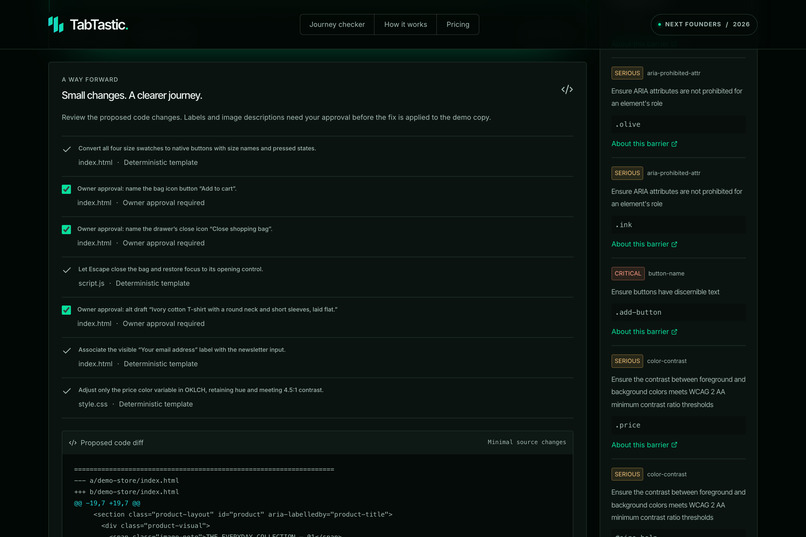The width and height of the screenshot is (806, 537).
Task: Click the .ink selector code box
Action: coord(678,225)
